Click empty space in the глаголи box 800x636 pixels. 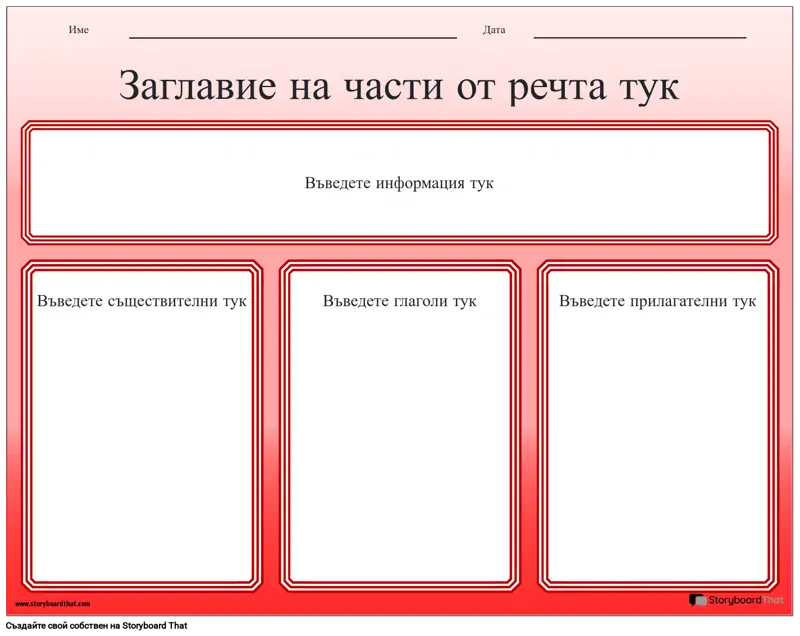[399, 450]
